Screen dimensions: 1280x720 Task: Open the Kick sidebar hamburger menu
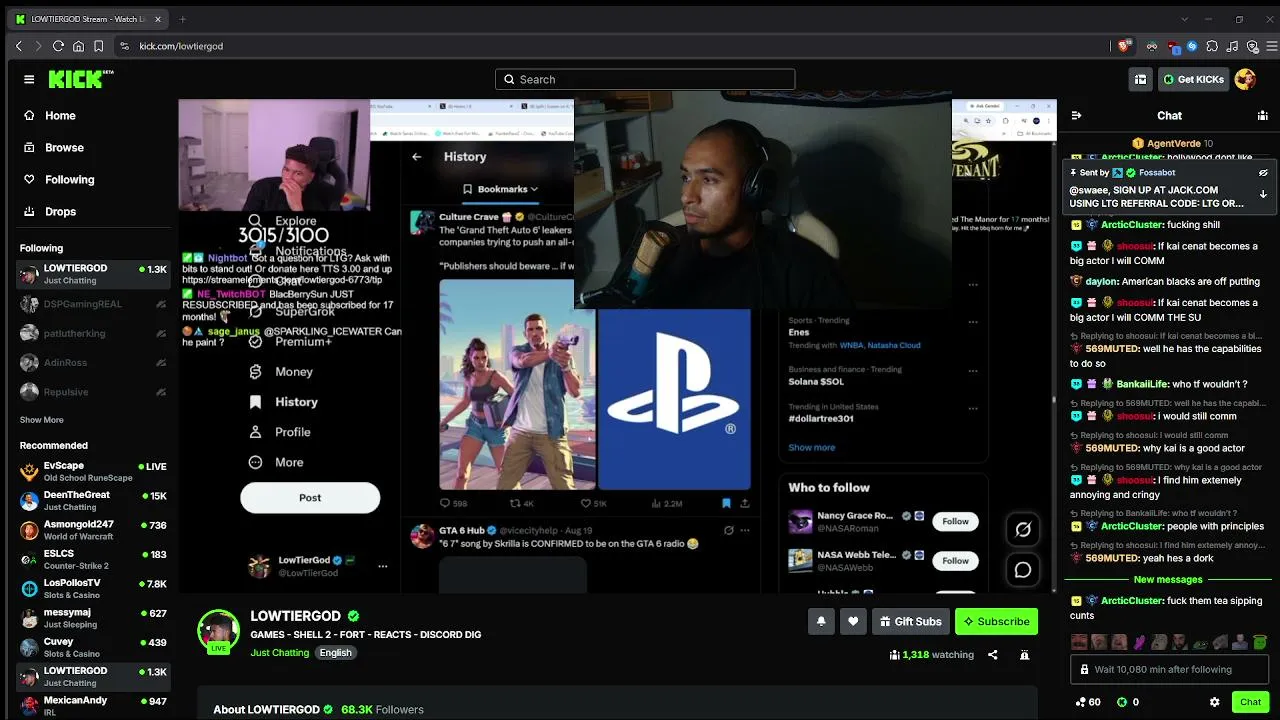tap(29, 79)
